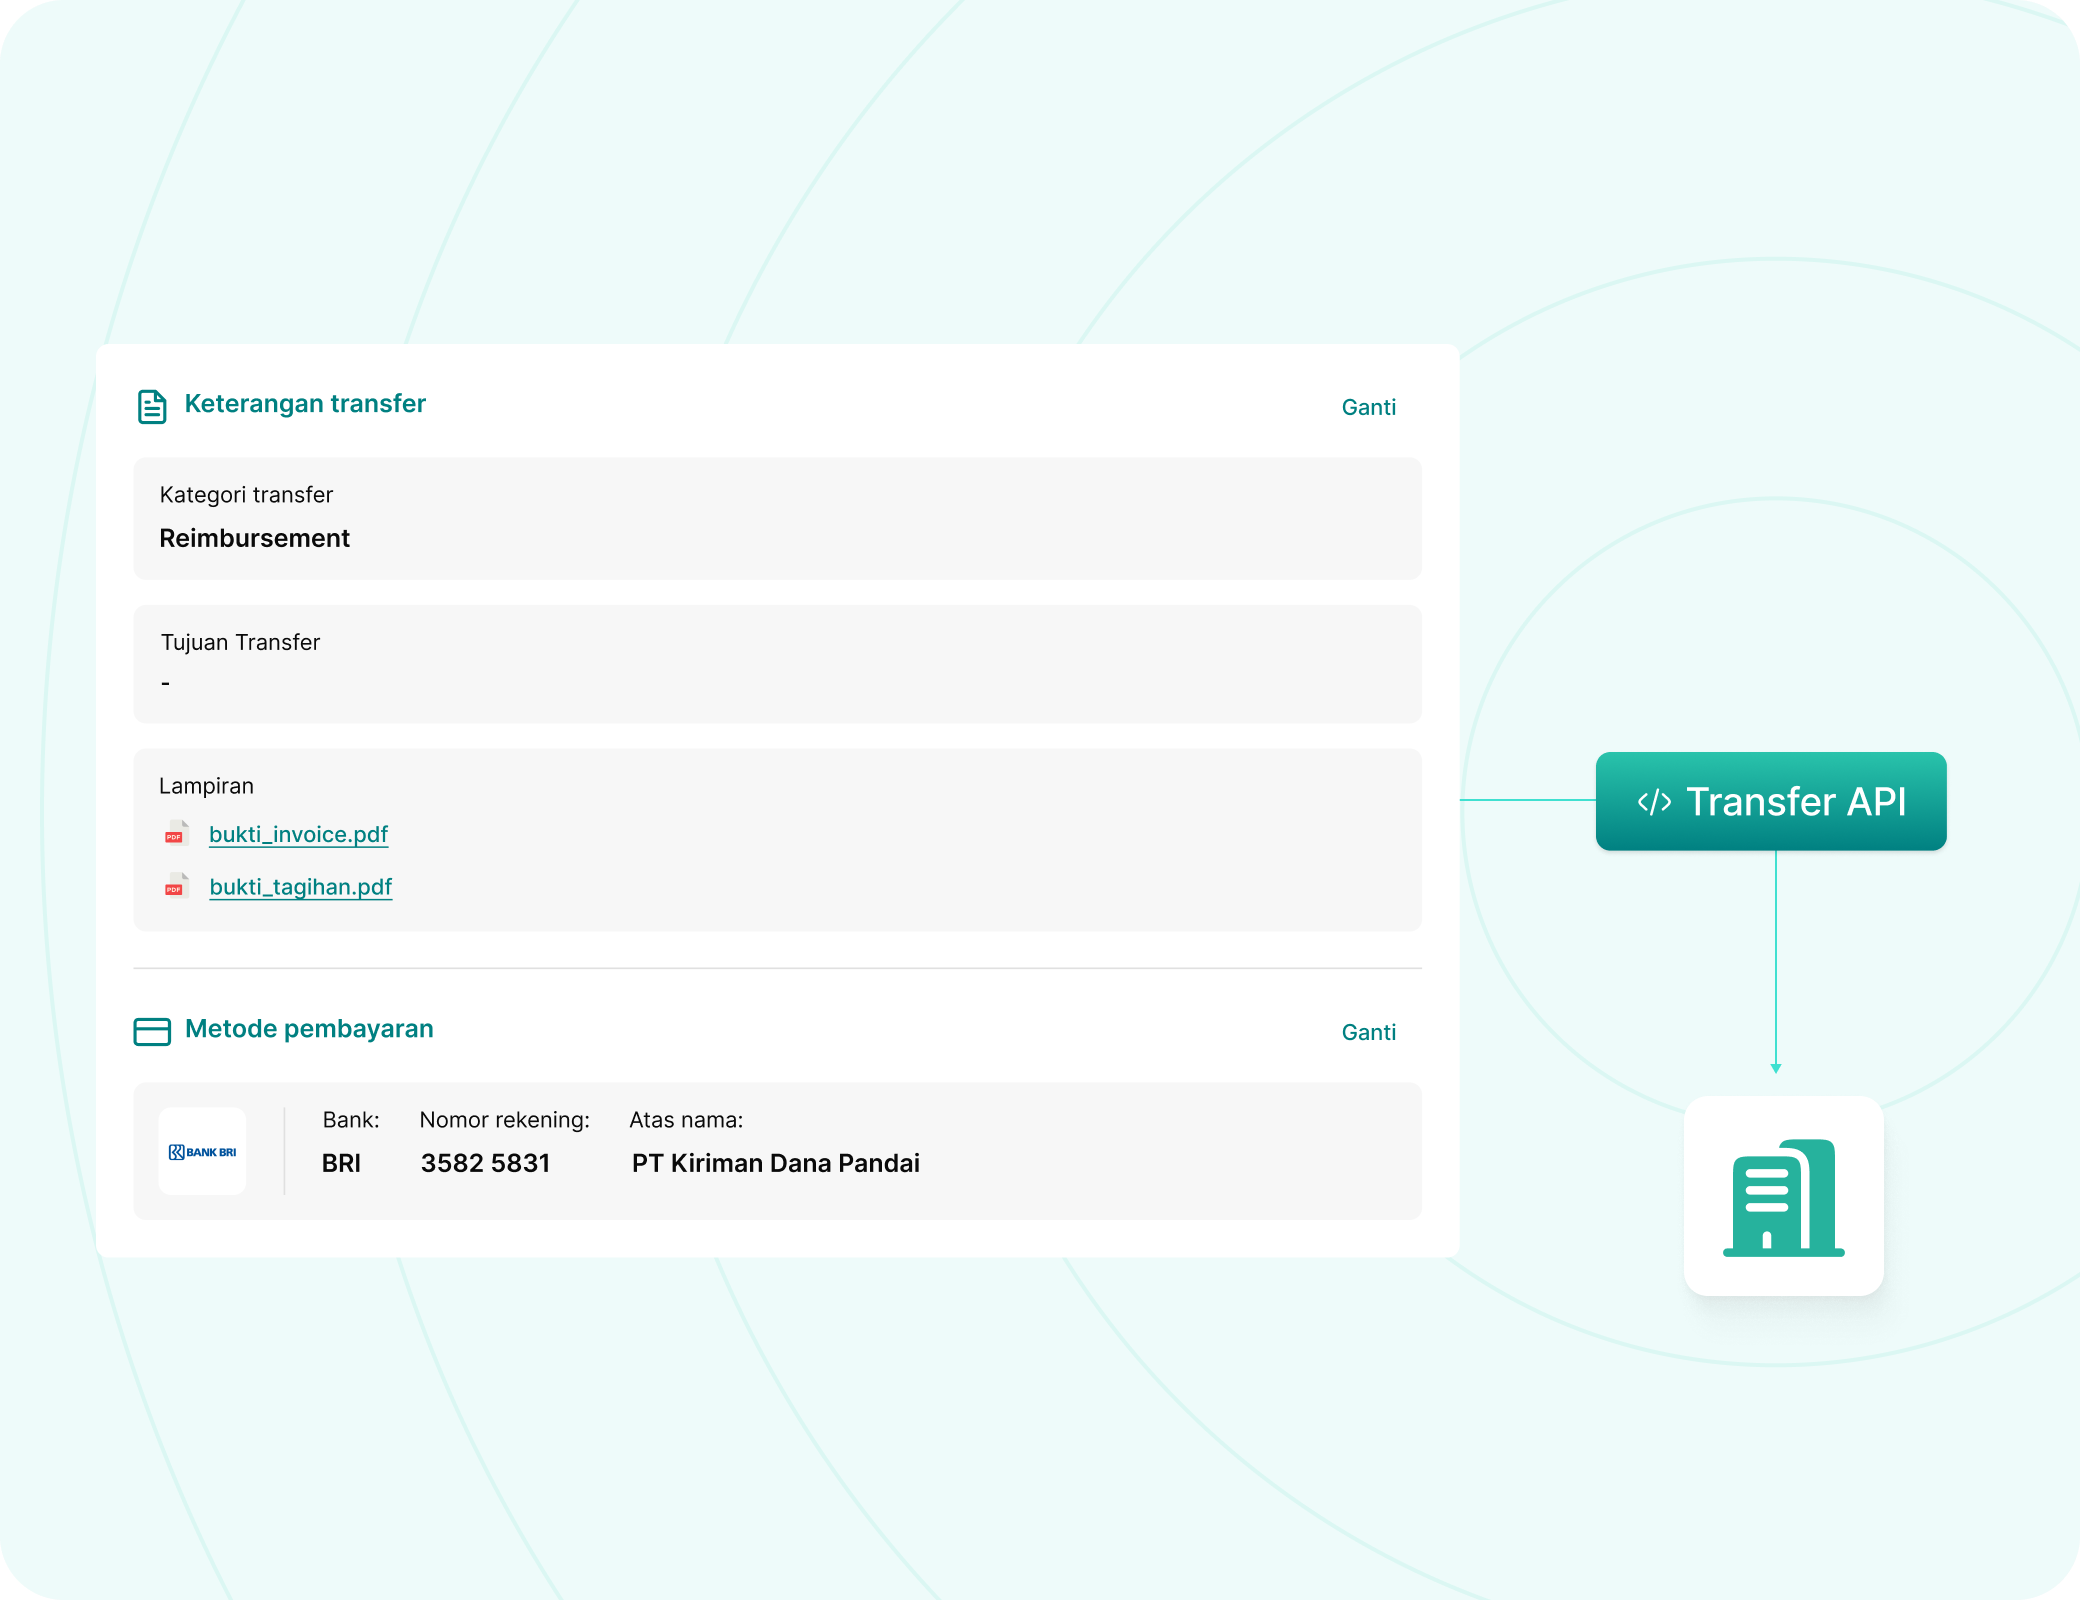Select the Kategori transfer Reimbursement field
The width and height of the screenshot is (2080, 1600).
(x=777, y=519)
